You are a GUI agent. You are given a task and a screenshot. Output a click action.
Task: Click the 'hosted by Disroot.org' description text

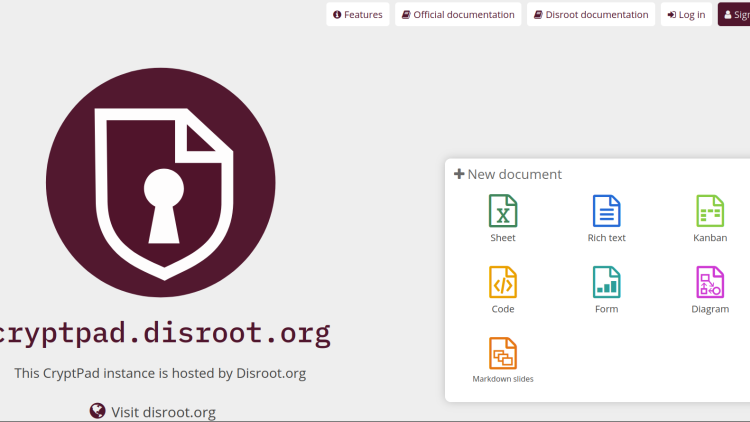click(160, 373)
